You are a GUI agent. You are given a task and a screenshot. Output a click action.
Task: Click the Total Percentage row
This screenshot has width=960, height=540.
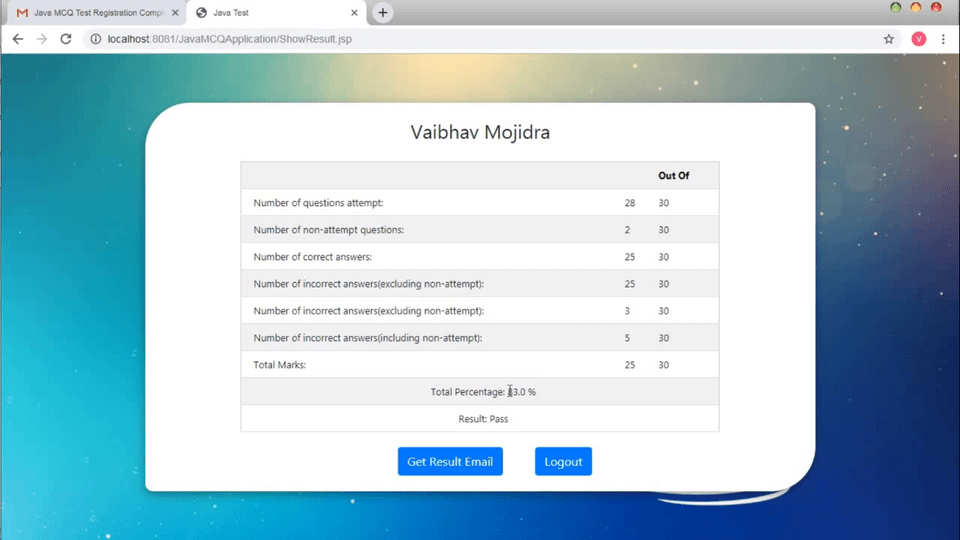tap(480, 392)
